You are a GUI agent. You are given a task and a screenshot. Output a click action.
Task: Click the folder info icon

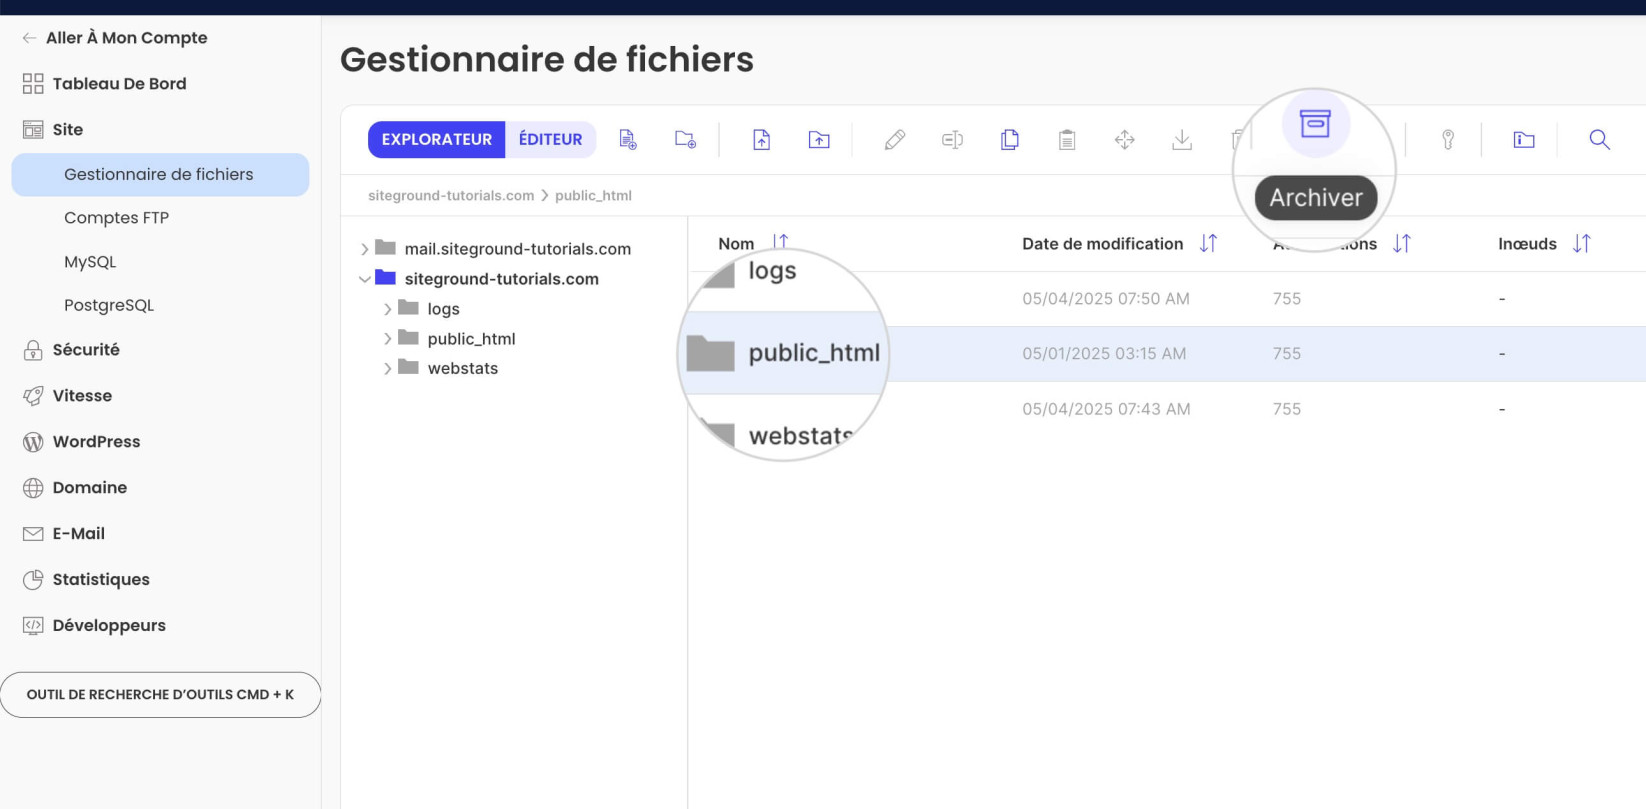[x=1524, y=140]
